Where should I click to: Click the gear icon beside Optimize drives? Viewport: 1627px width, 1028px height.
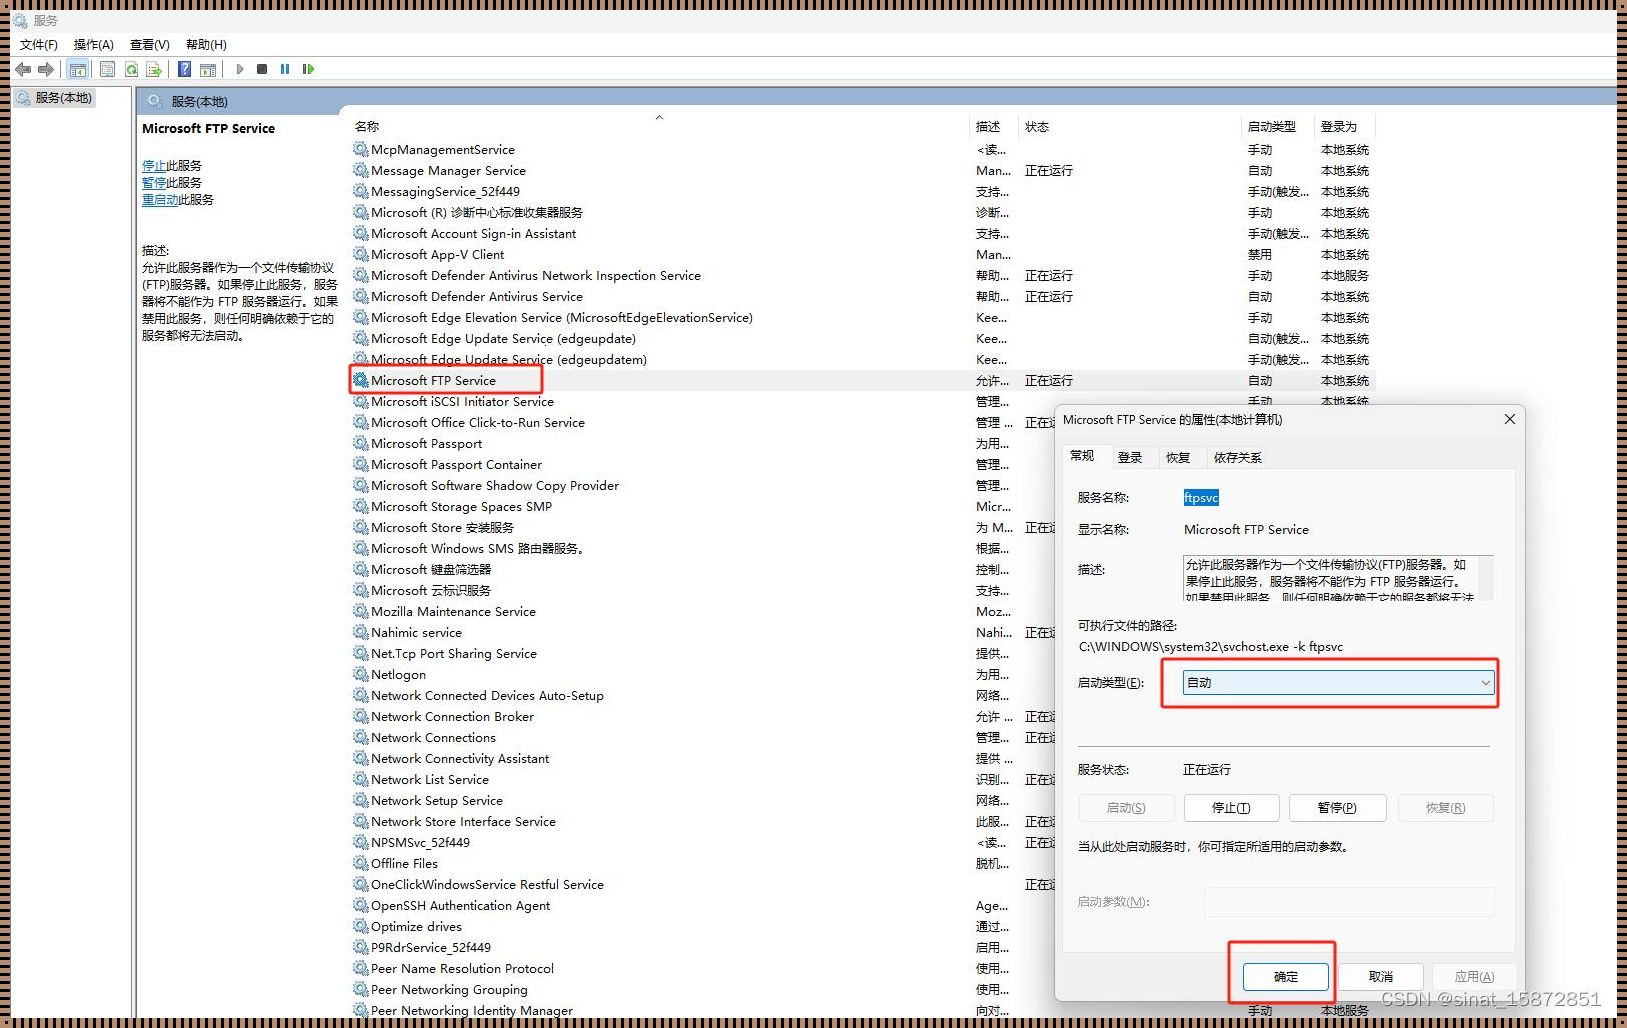tap(361, 926)
